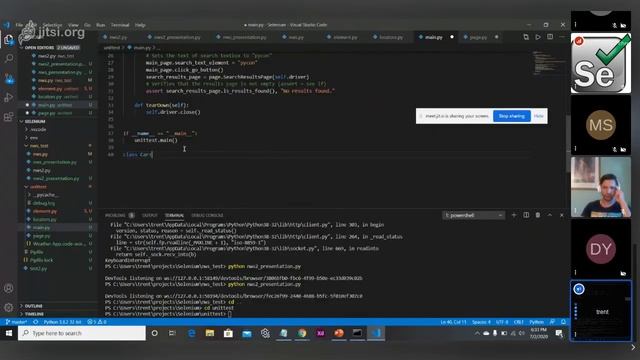Open Source Control view in activity bar

[9, 78]
